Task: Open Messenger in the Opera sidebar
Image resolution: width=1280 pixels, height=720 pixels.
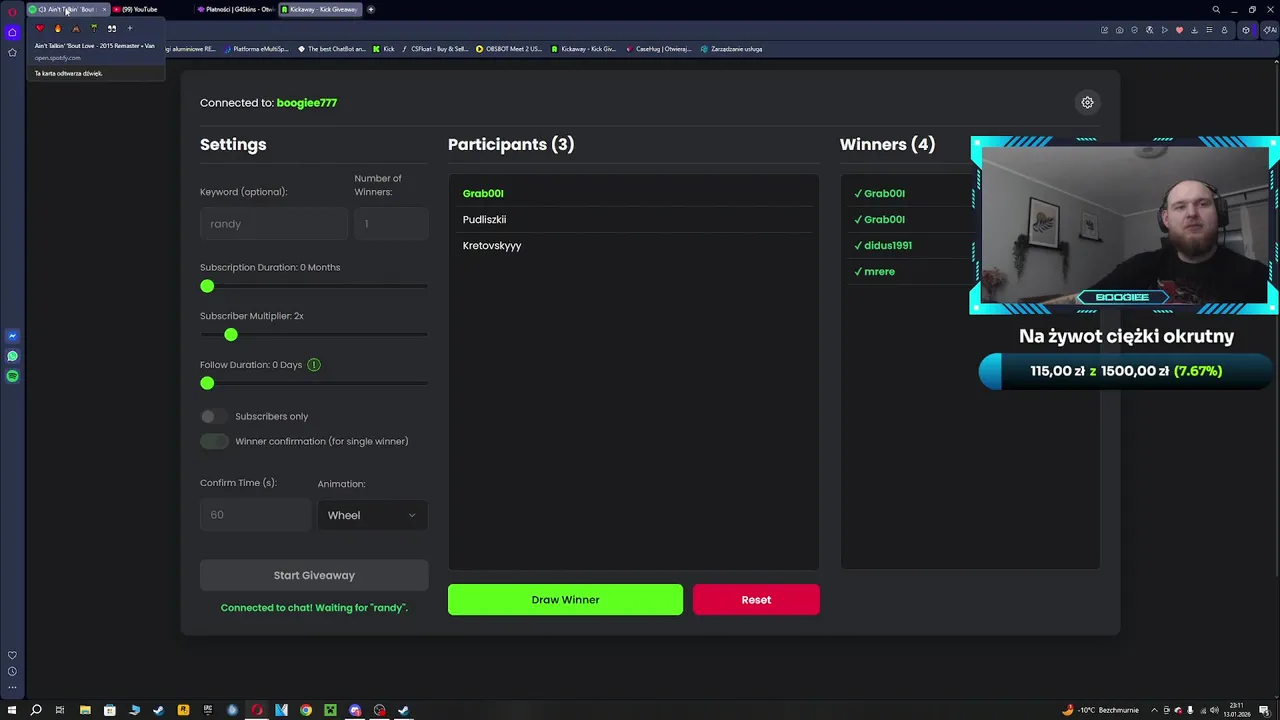Action: (12, 336)
